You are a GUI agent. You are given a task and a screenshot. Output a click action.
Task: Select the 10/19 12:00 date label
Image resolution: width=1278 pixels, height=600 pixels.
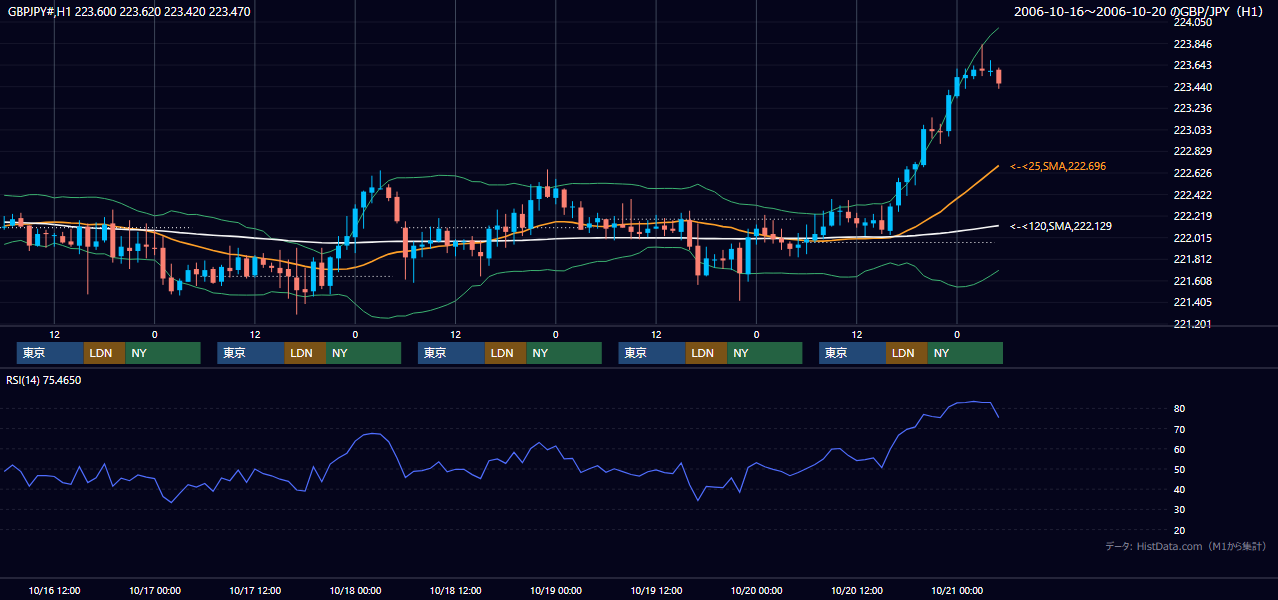point(656,590)
